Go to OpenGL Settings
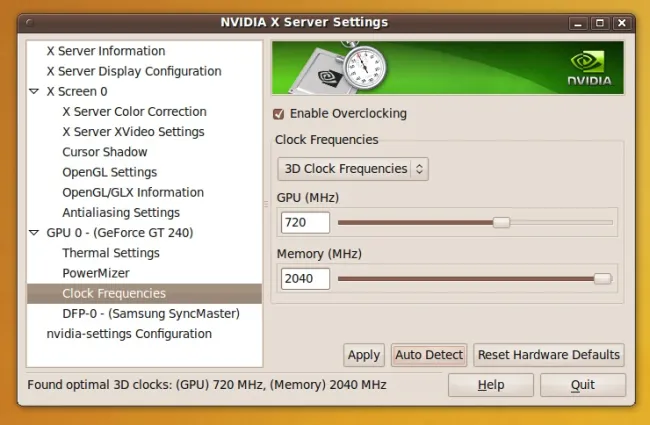650x425 pixels. pos(109,172)
